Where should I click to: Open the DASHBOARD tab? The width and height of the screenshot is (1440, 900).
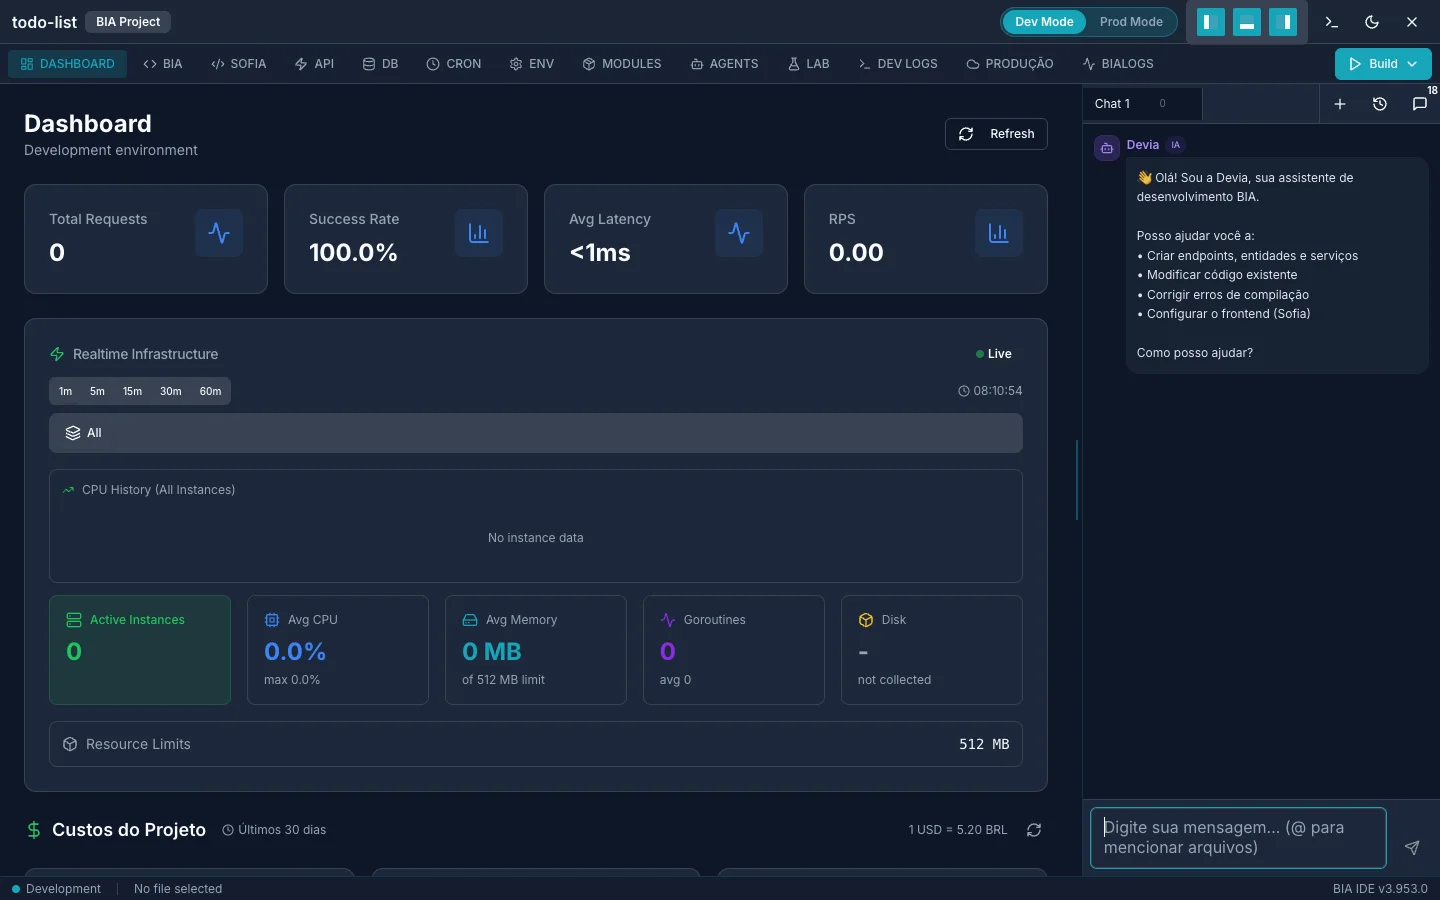(68, 64)
